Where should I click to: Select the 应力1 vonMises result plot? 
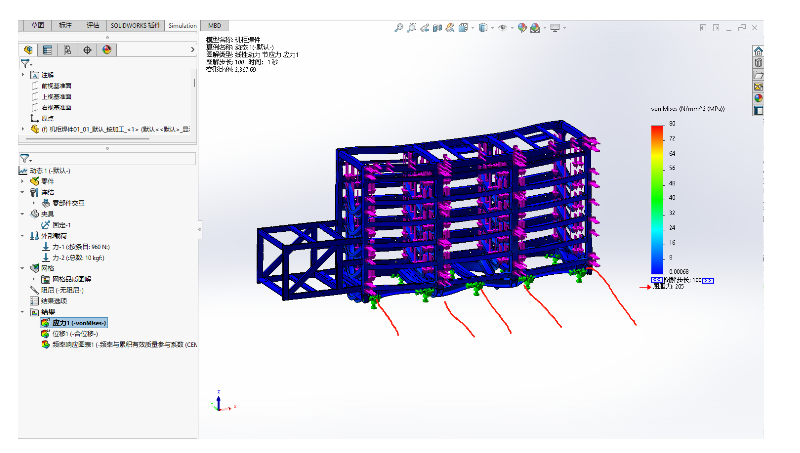point(78,323)
